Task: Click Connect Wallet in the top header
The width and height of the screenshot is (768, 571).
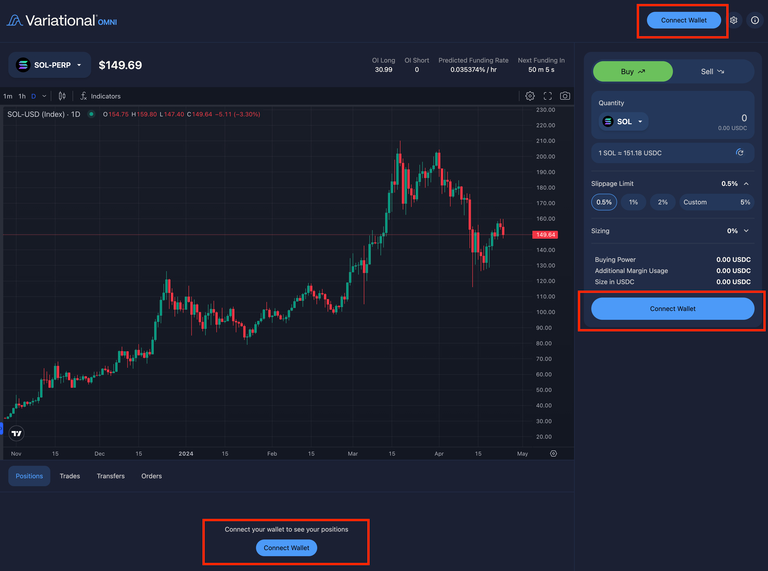Action: click(684, 20)
